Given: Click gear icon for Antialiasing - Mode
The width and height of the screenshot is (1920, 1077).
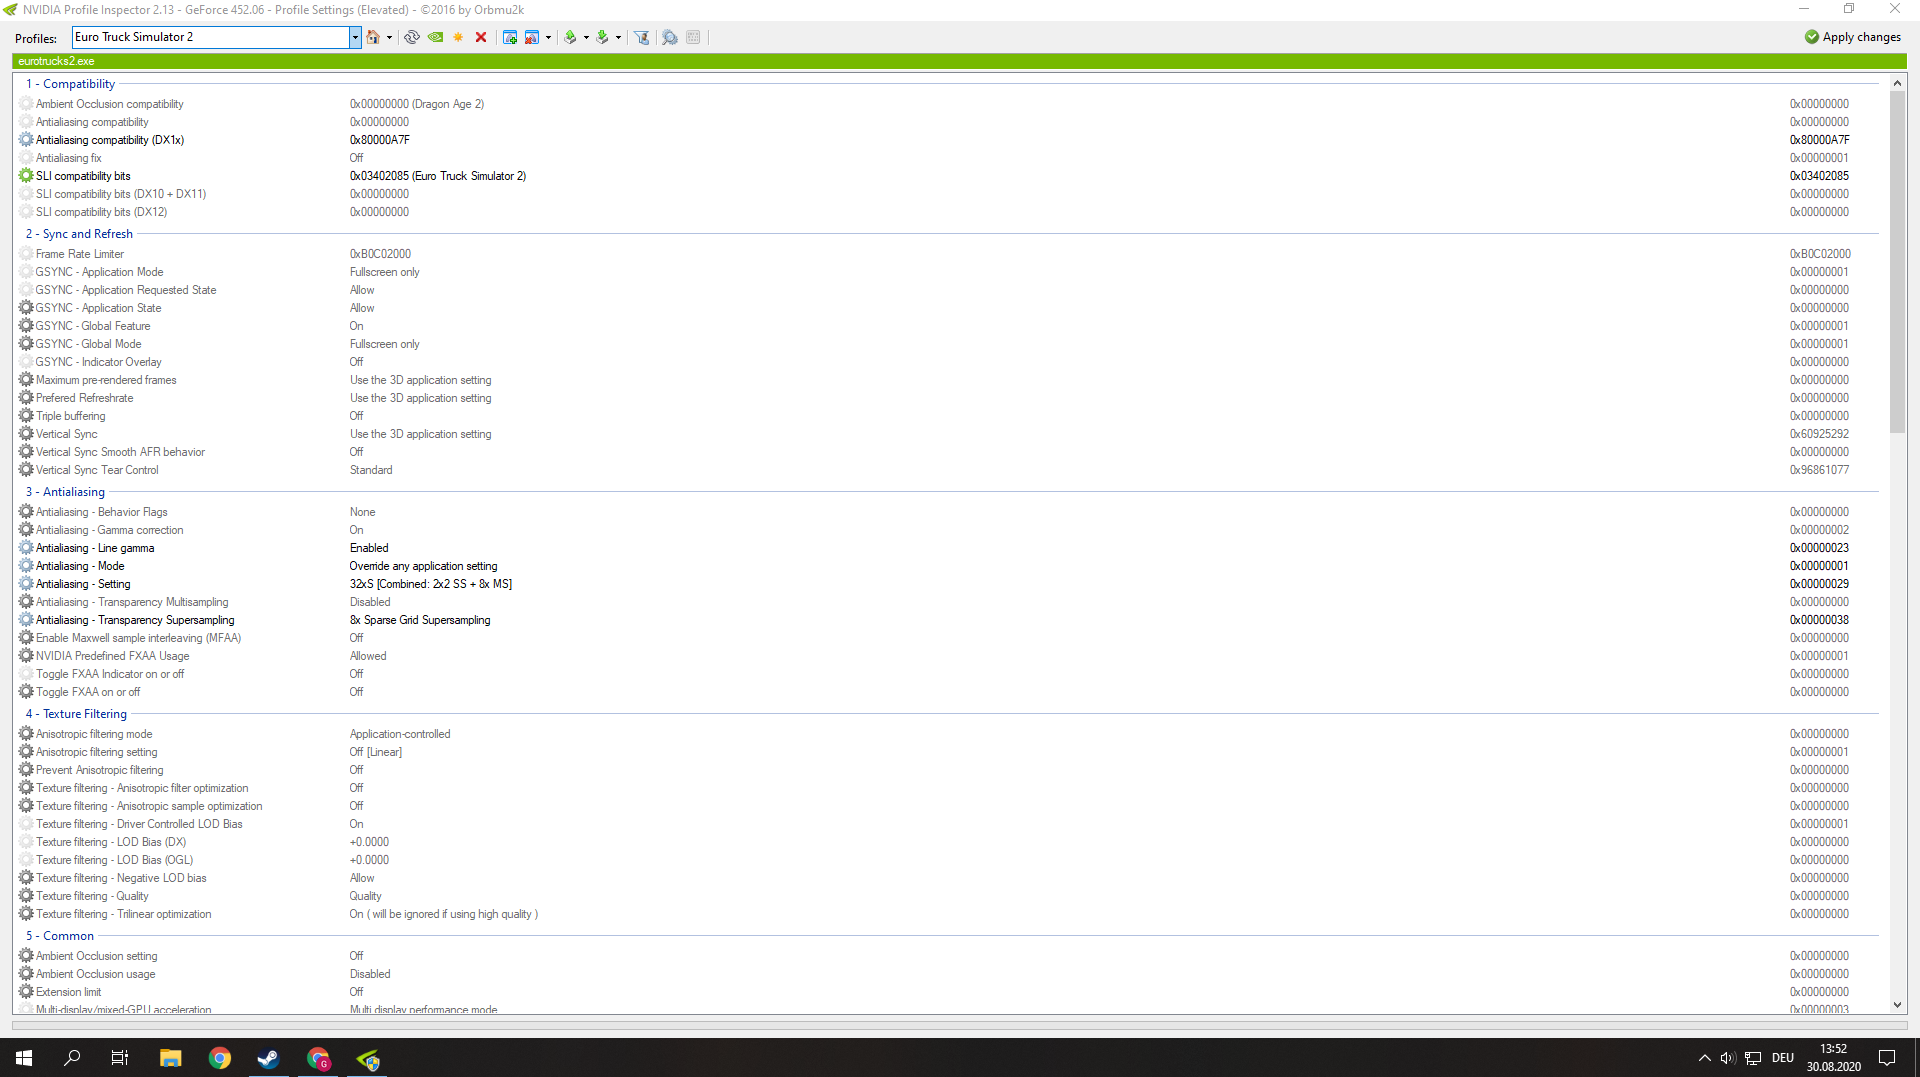Looking at the screenshot, I should tap(26, 566).
